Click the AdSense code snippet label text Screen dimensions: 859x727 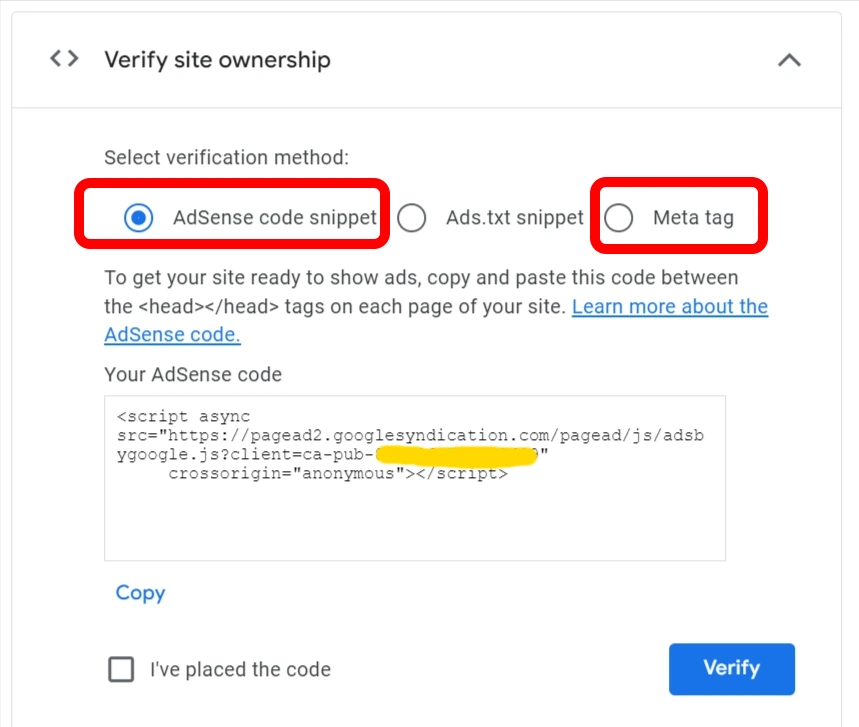pyautogui.click(x=274, y=217)
